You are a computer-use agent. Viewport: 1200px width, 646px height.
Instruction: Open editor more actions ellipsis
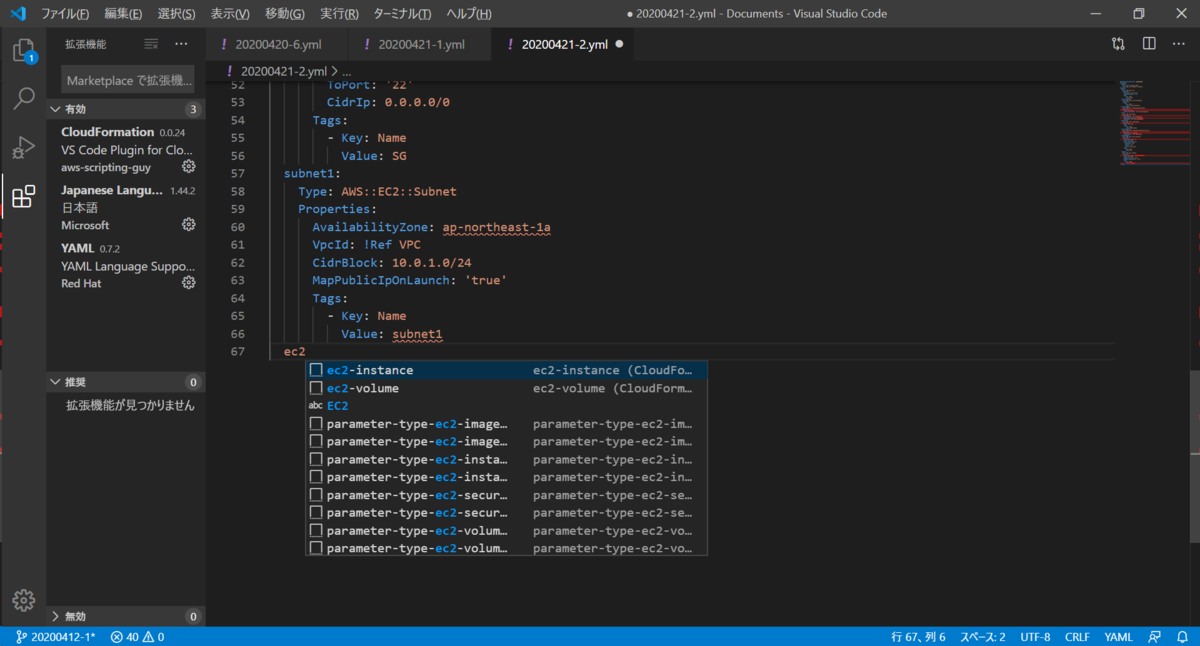[x=1180, y=44]
